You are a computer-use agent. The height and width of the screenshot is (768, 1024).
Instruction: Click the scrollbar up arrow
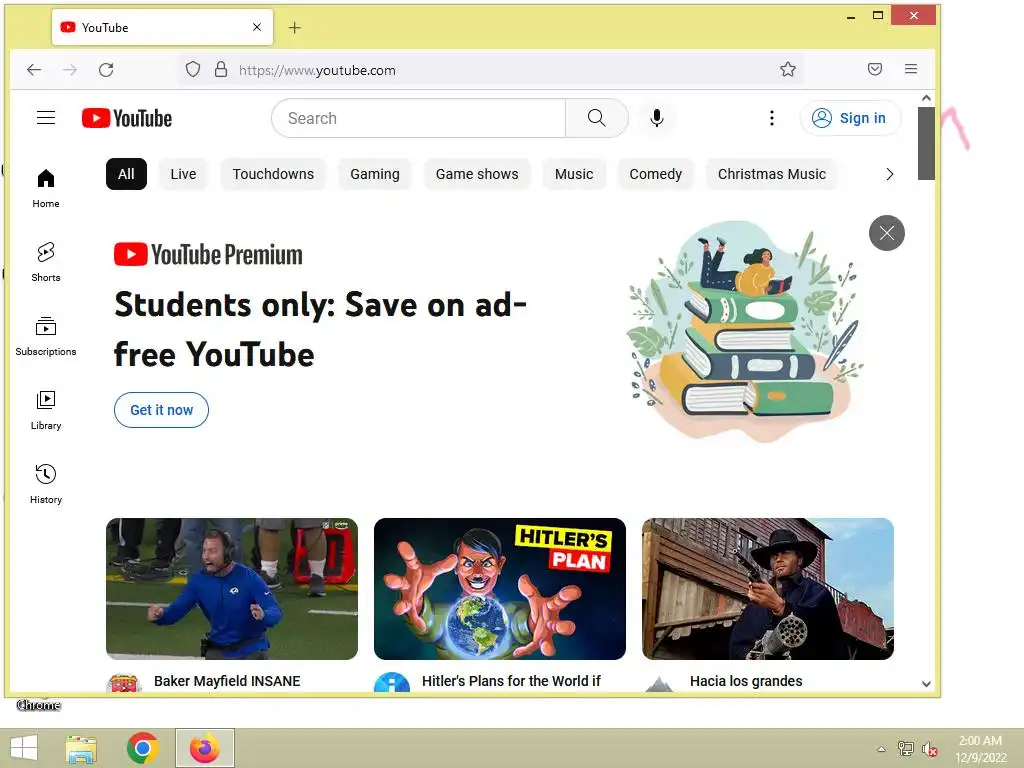(x=926, y=98)
